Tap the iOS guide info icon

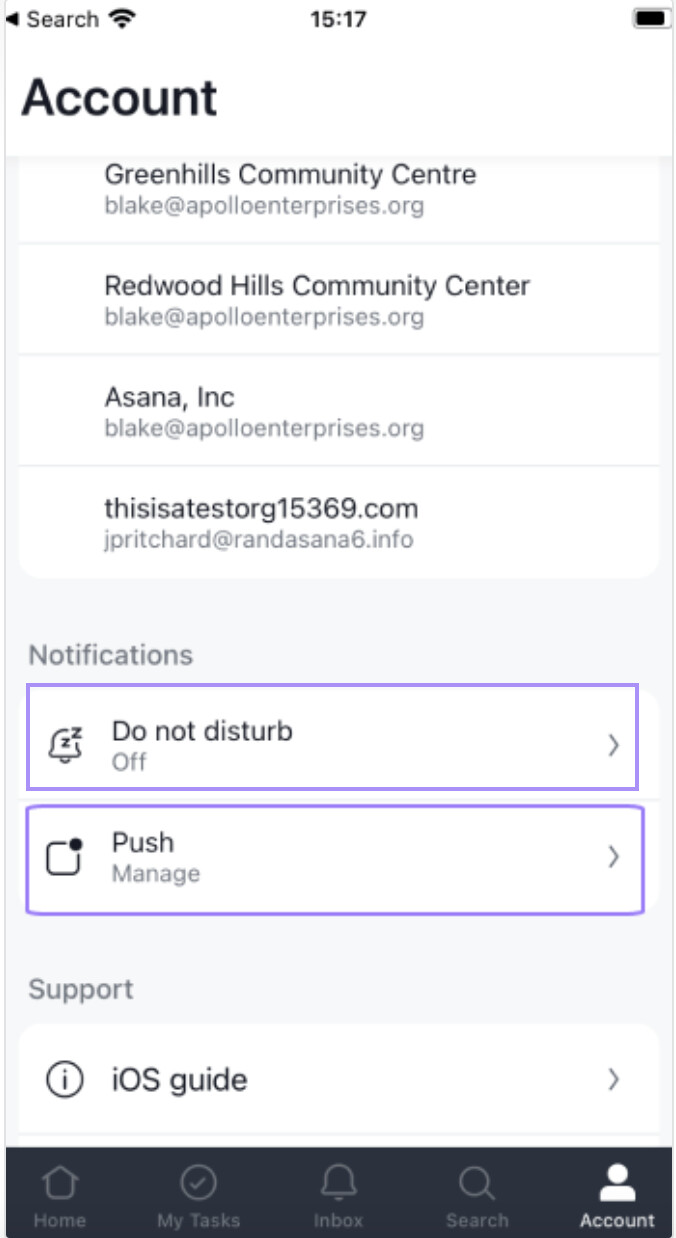(65, 1080)
